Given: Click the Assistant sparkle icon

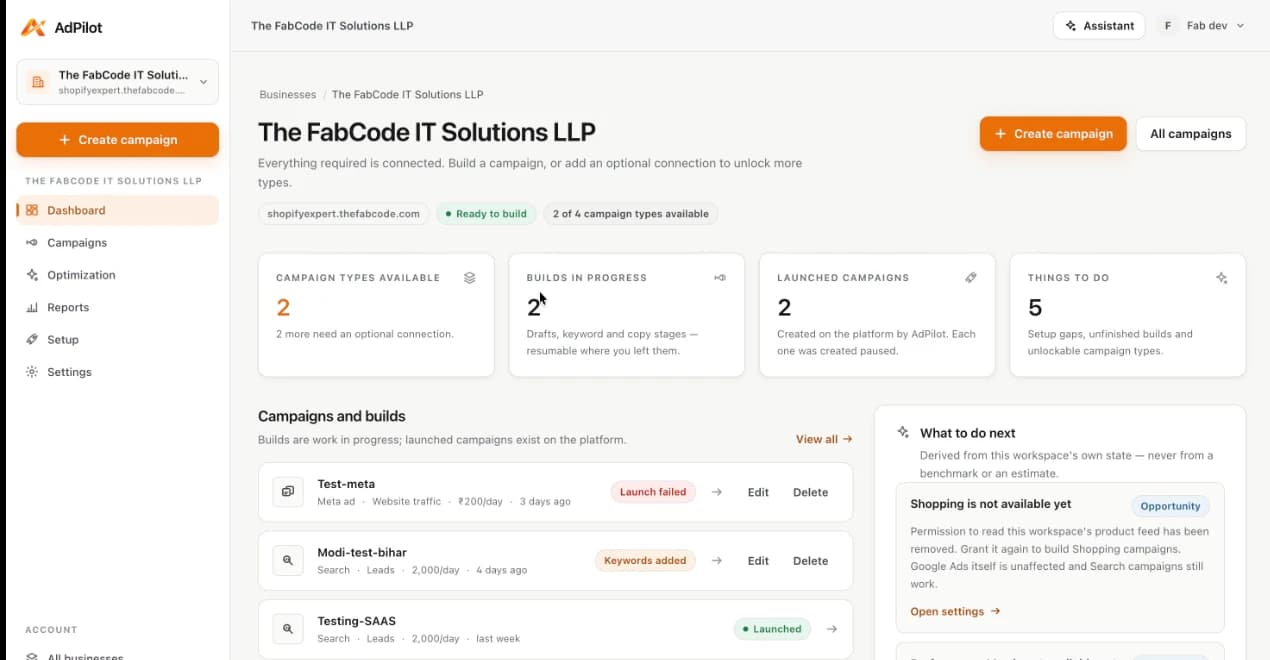Looking at the screenshot, I should click(1071, 26).
